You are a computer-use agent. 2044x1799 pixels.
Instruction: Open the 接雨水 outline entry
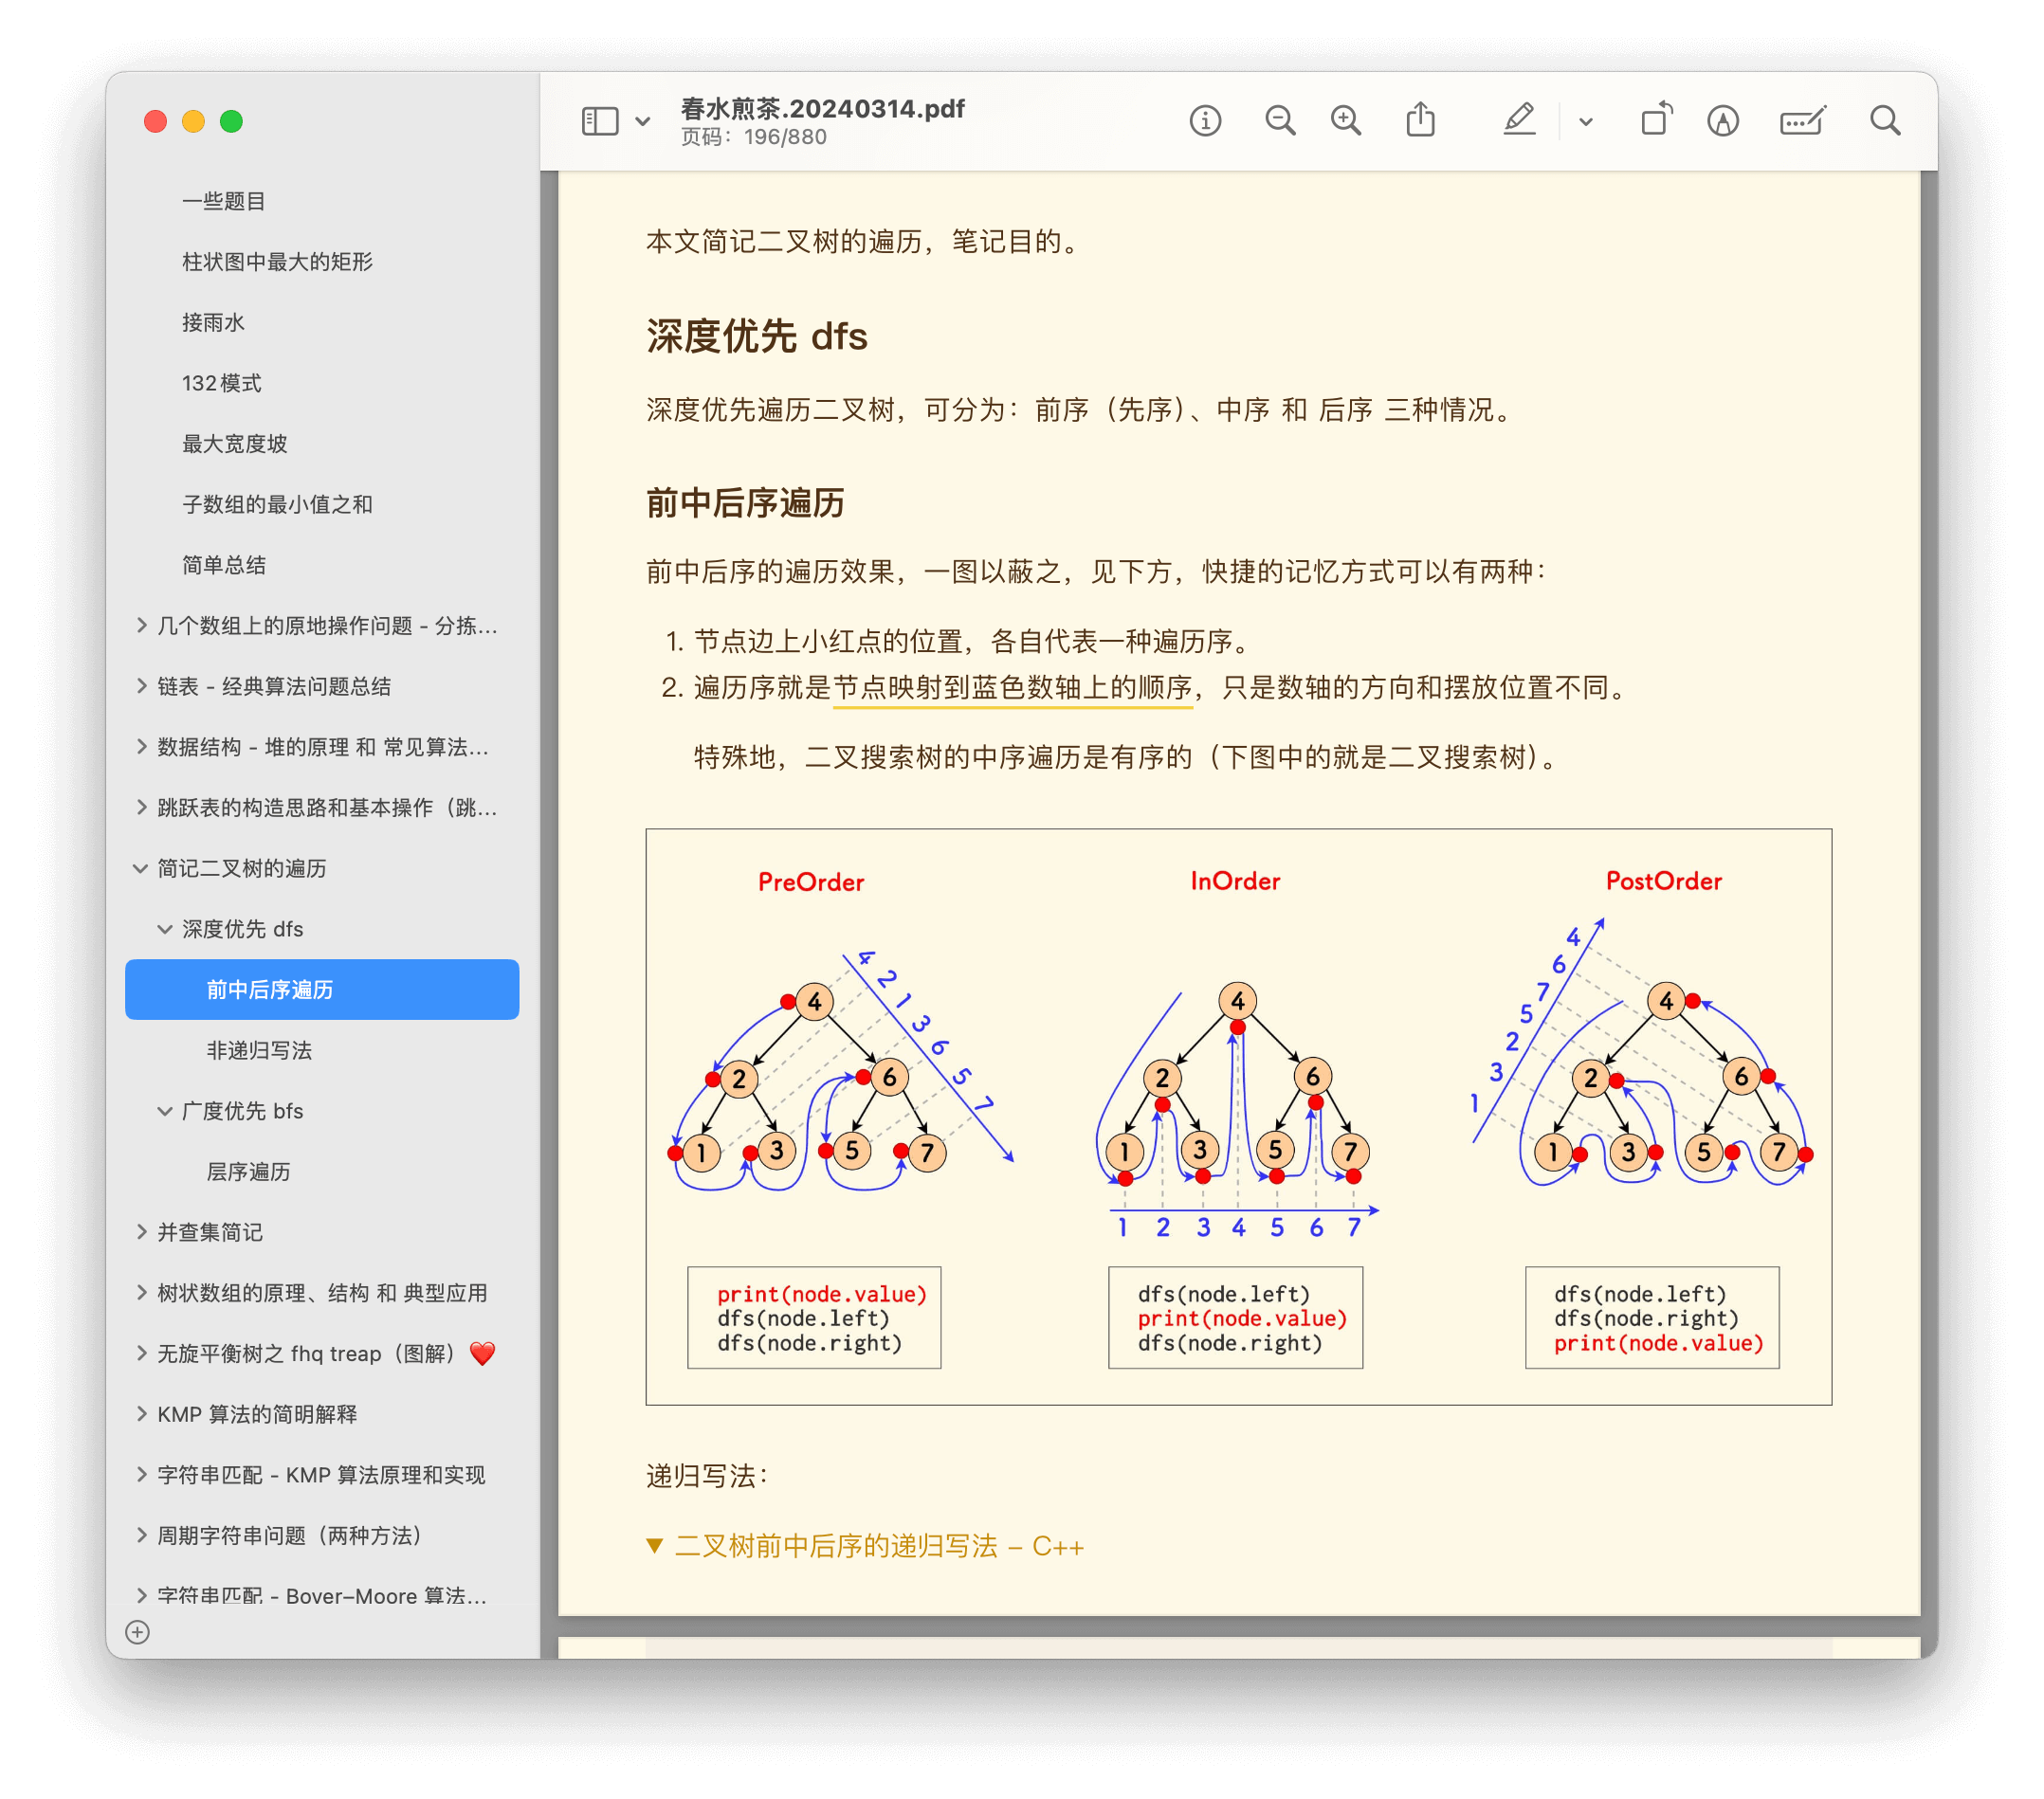(x=213, y=322)
